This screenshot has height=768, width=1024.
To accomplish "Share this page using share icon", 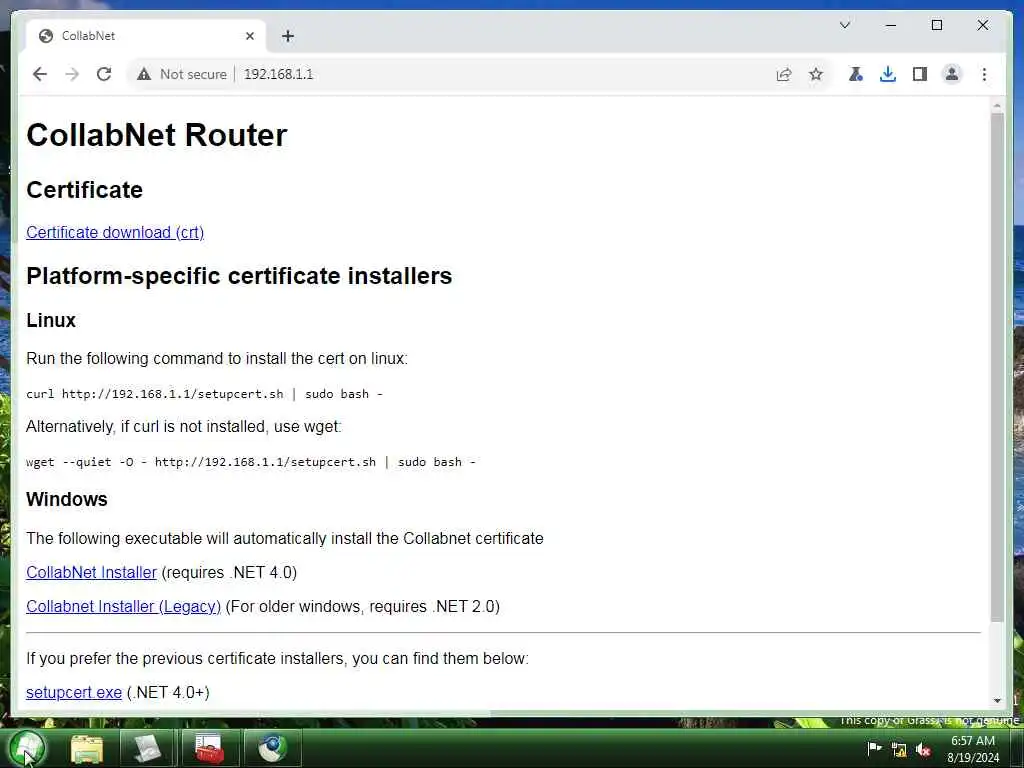I will pyautogui.click(x=784, y=74).
